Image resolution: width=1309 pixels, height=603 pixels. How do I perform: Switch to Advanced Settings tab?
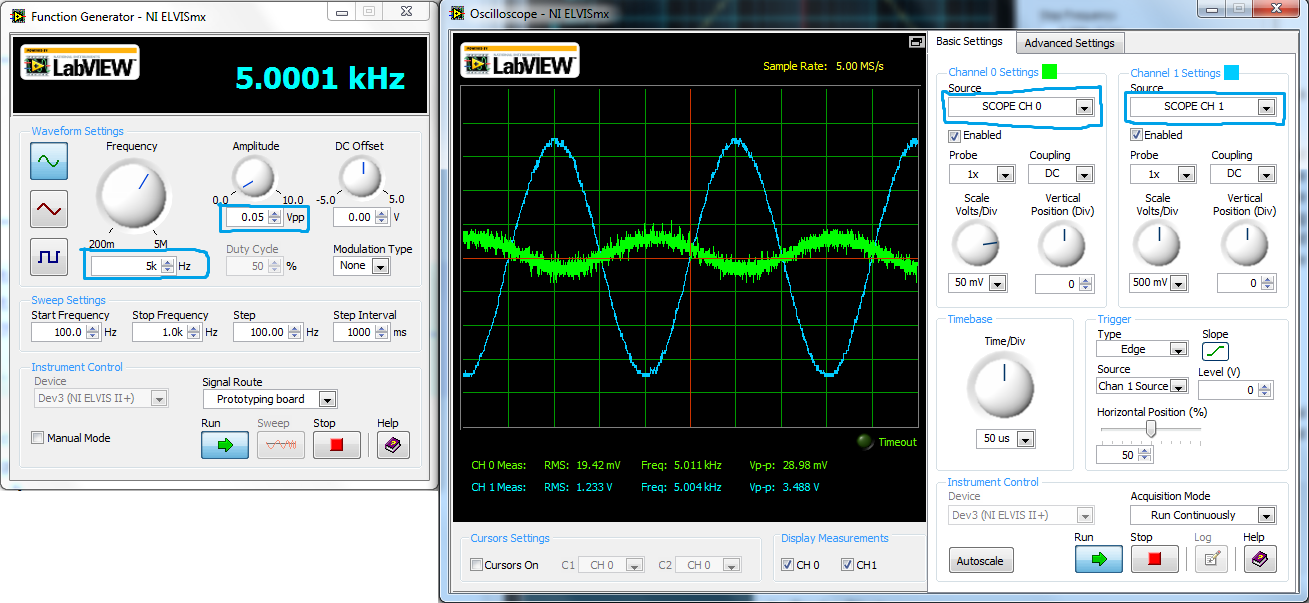pyautogui.click(x=1069, y=43)
